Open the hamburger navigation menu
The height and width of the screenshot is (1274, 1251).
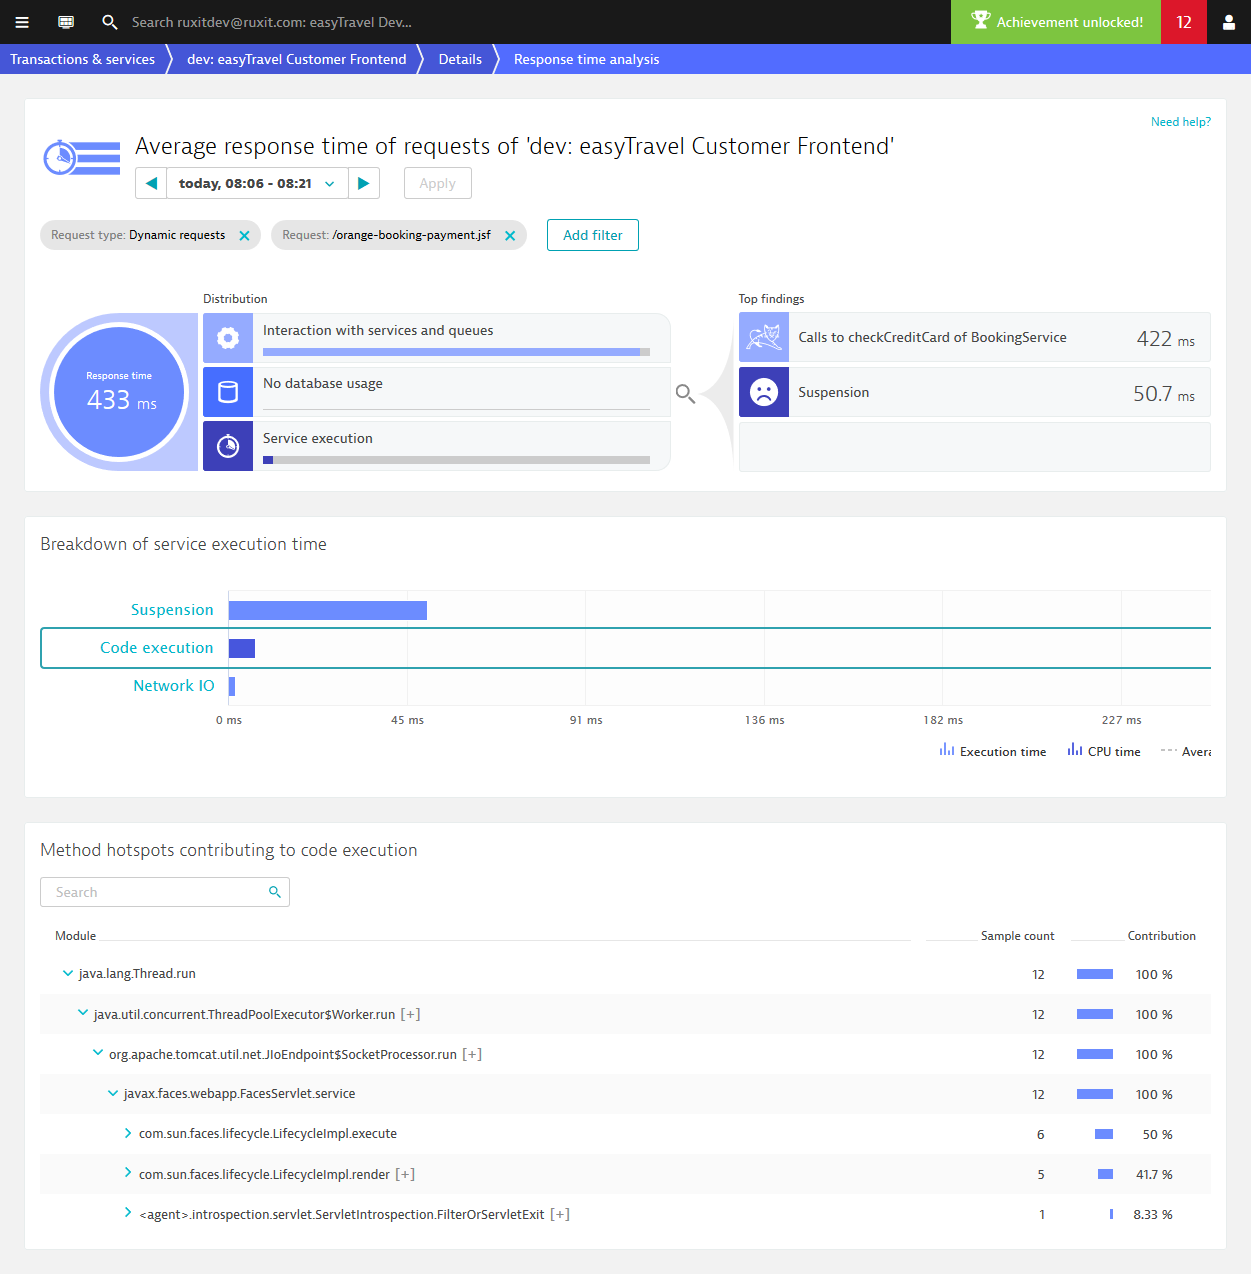[x=22, y=22]
